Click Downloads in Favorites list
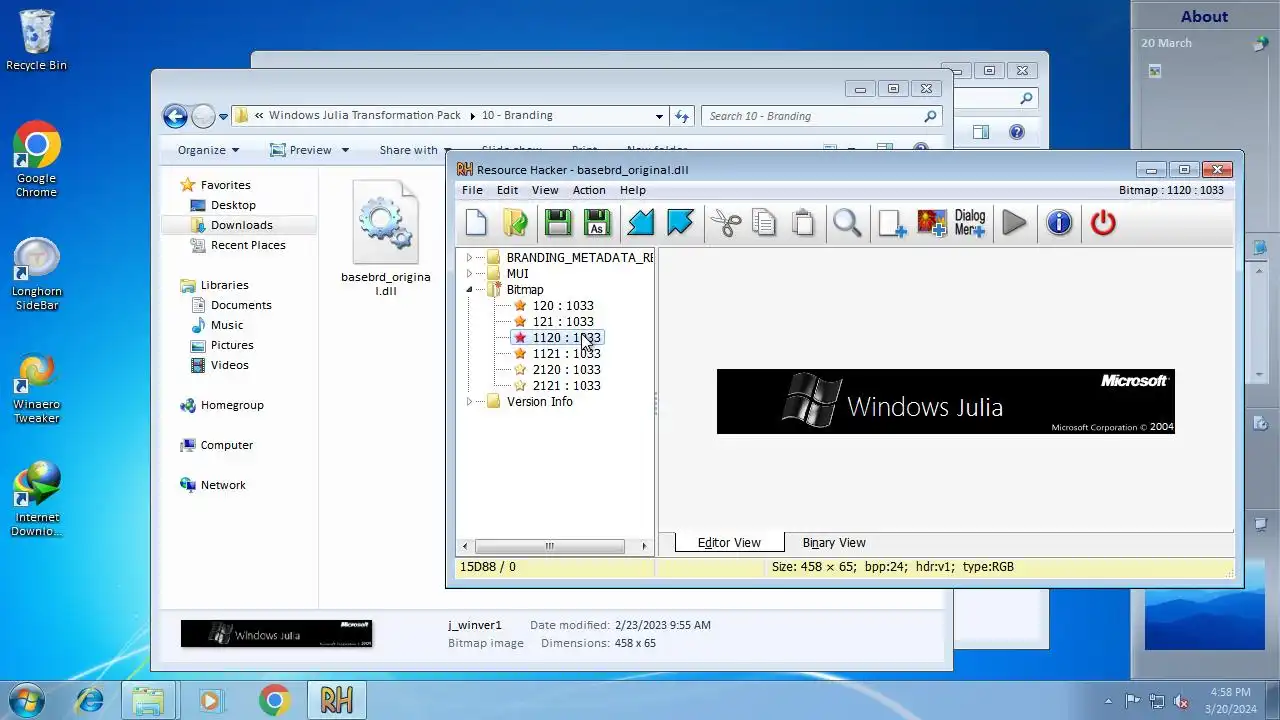Viewport: 1280px width, 720px height. (x=241, y=225)
